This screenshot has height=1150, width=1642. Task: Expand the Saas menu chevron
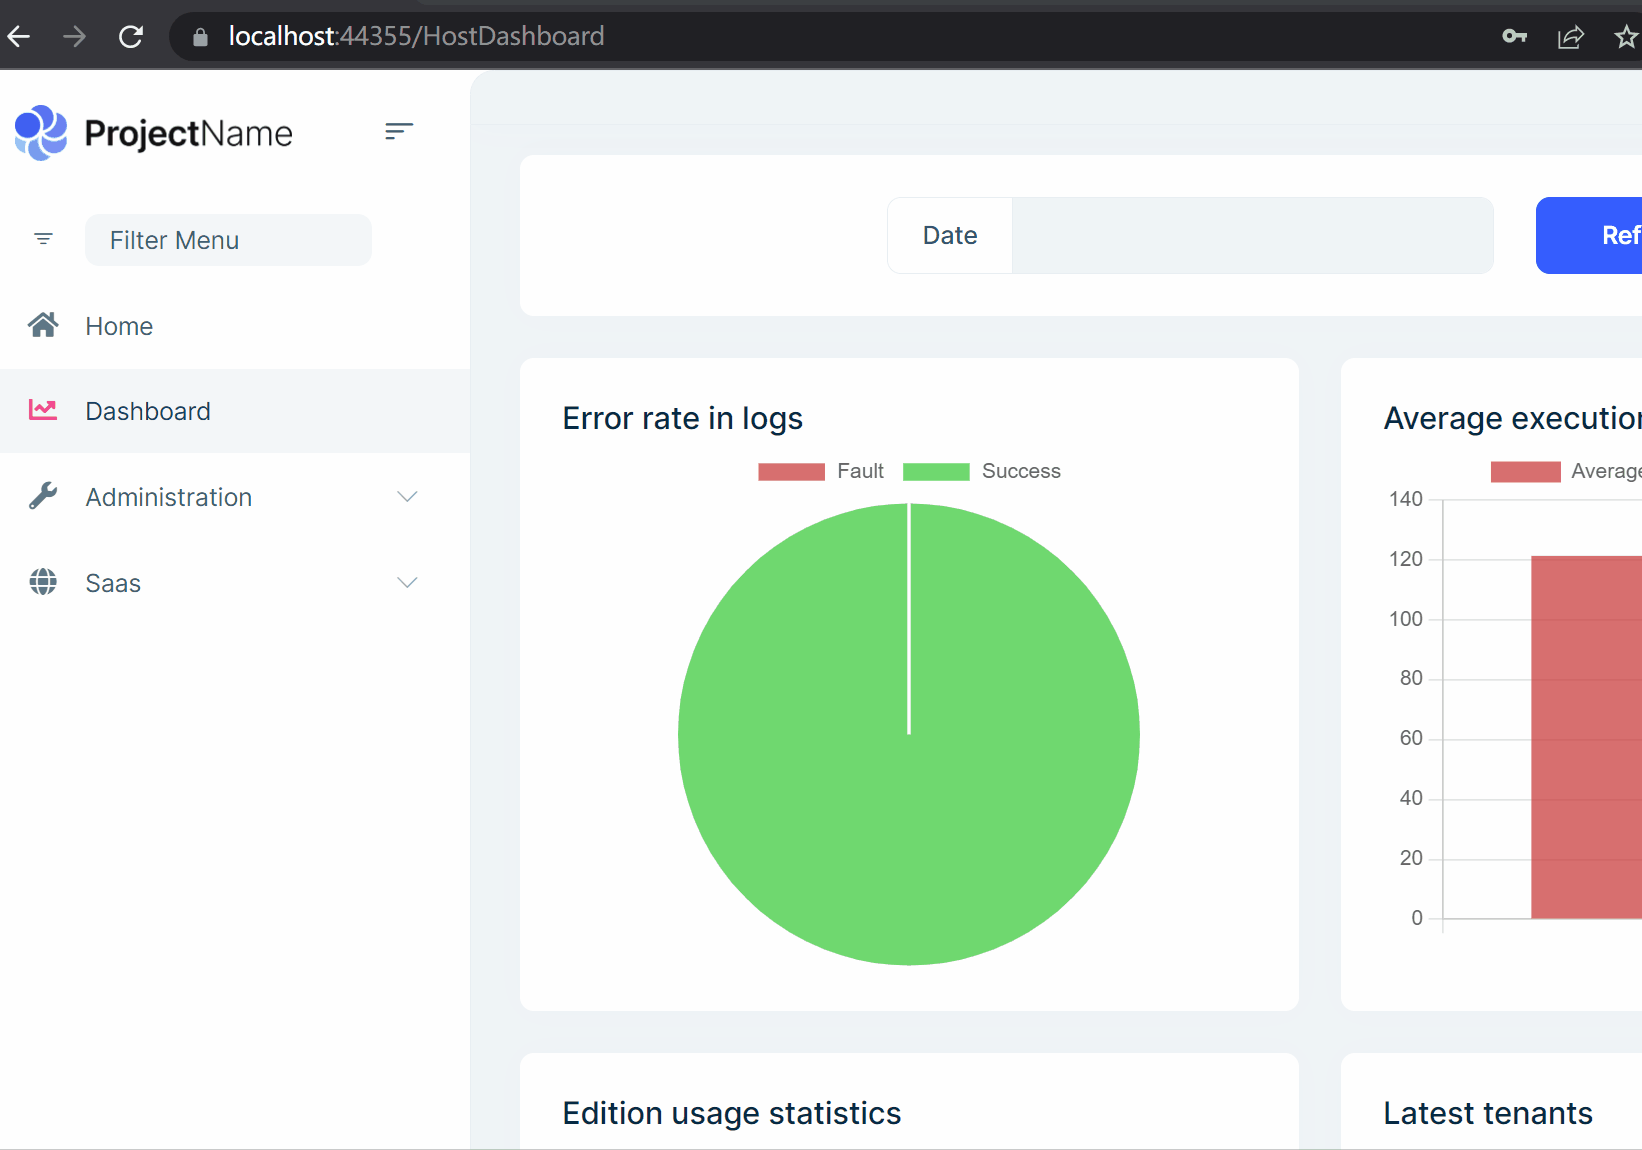click(x=407, y=583)
